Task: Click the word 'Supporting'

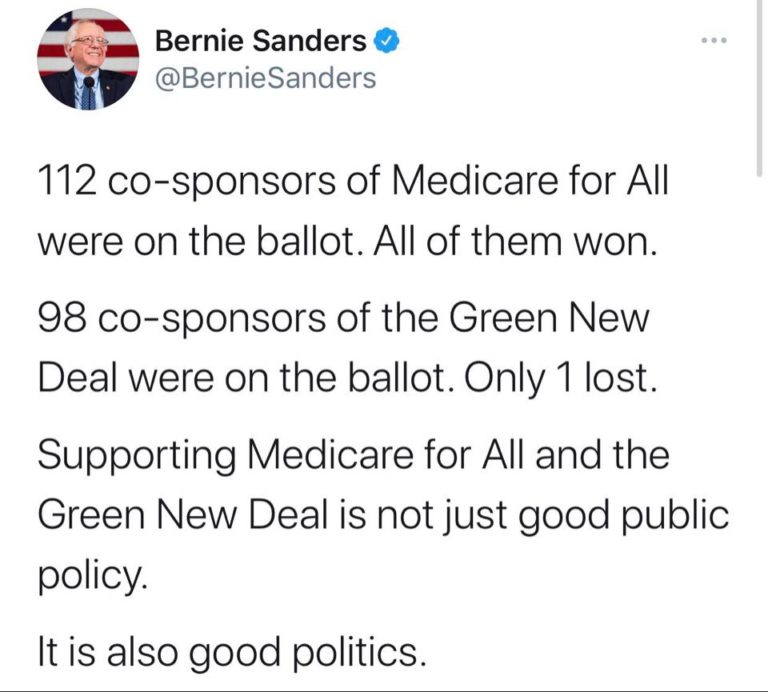Action: (137, 456)
